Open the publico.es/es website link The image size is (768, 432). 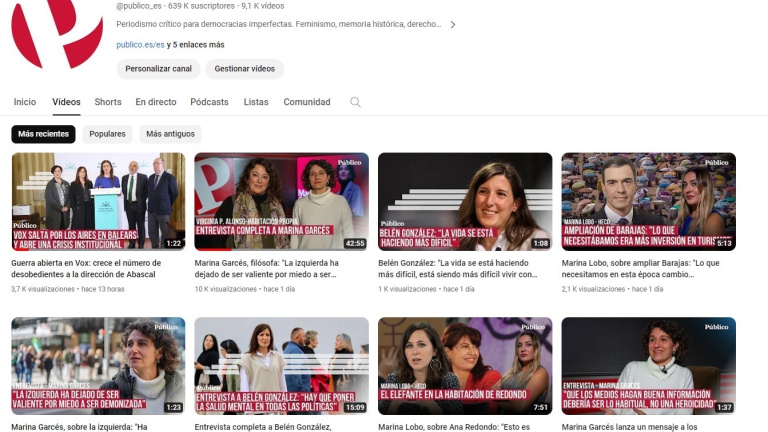(x=140, y=45)
